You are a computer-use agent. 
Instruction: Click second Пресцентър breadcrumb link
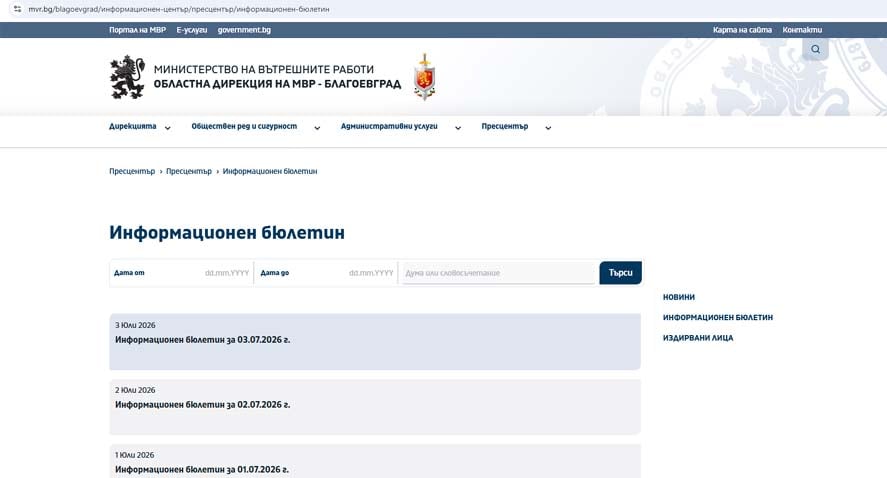189,171
